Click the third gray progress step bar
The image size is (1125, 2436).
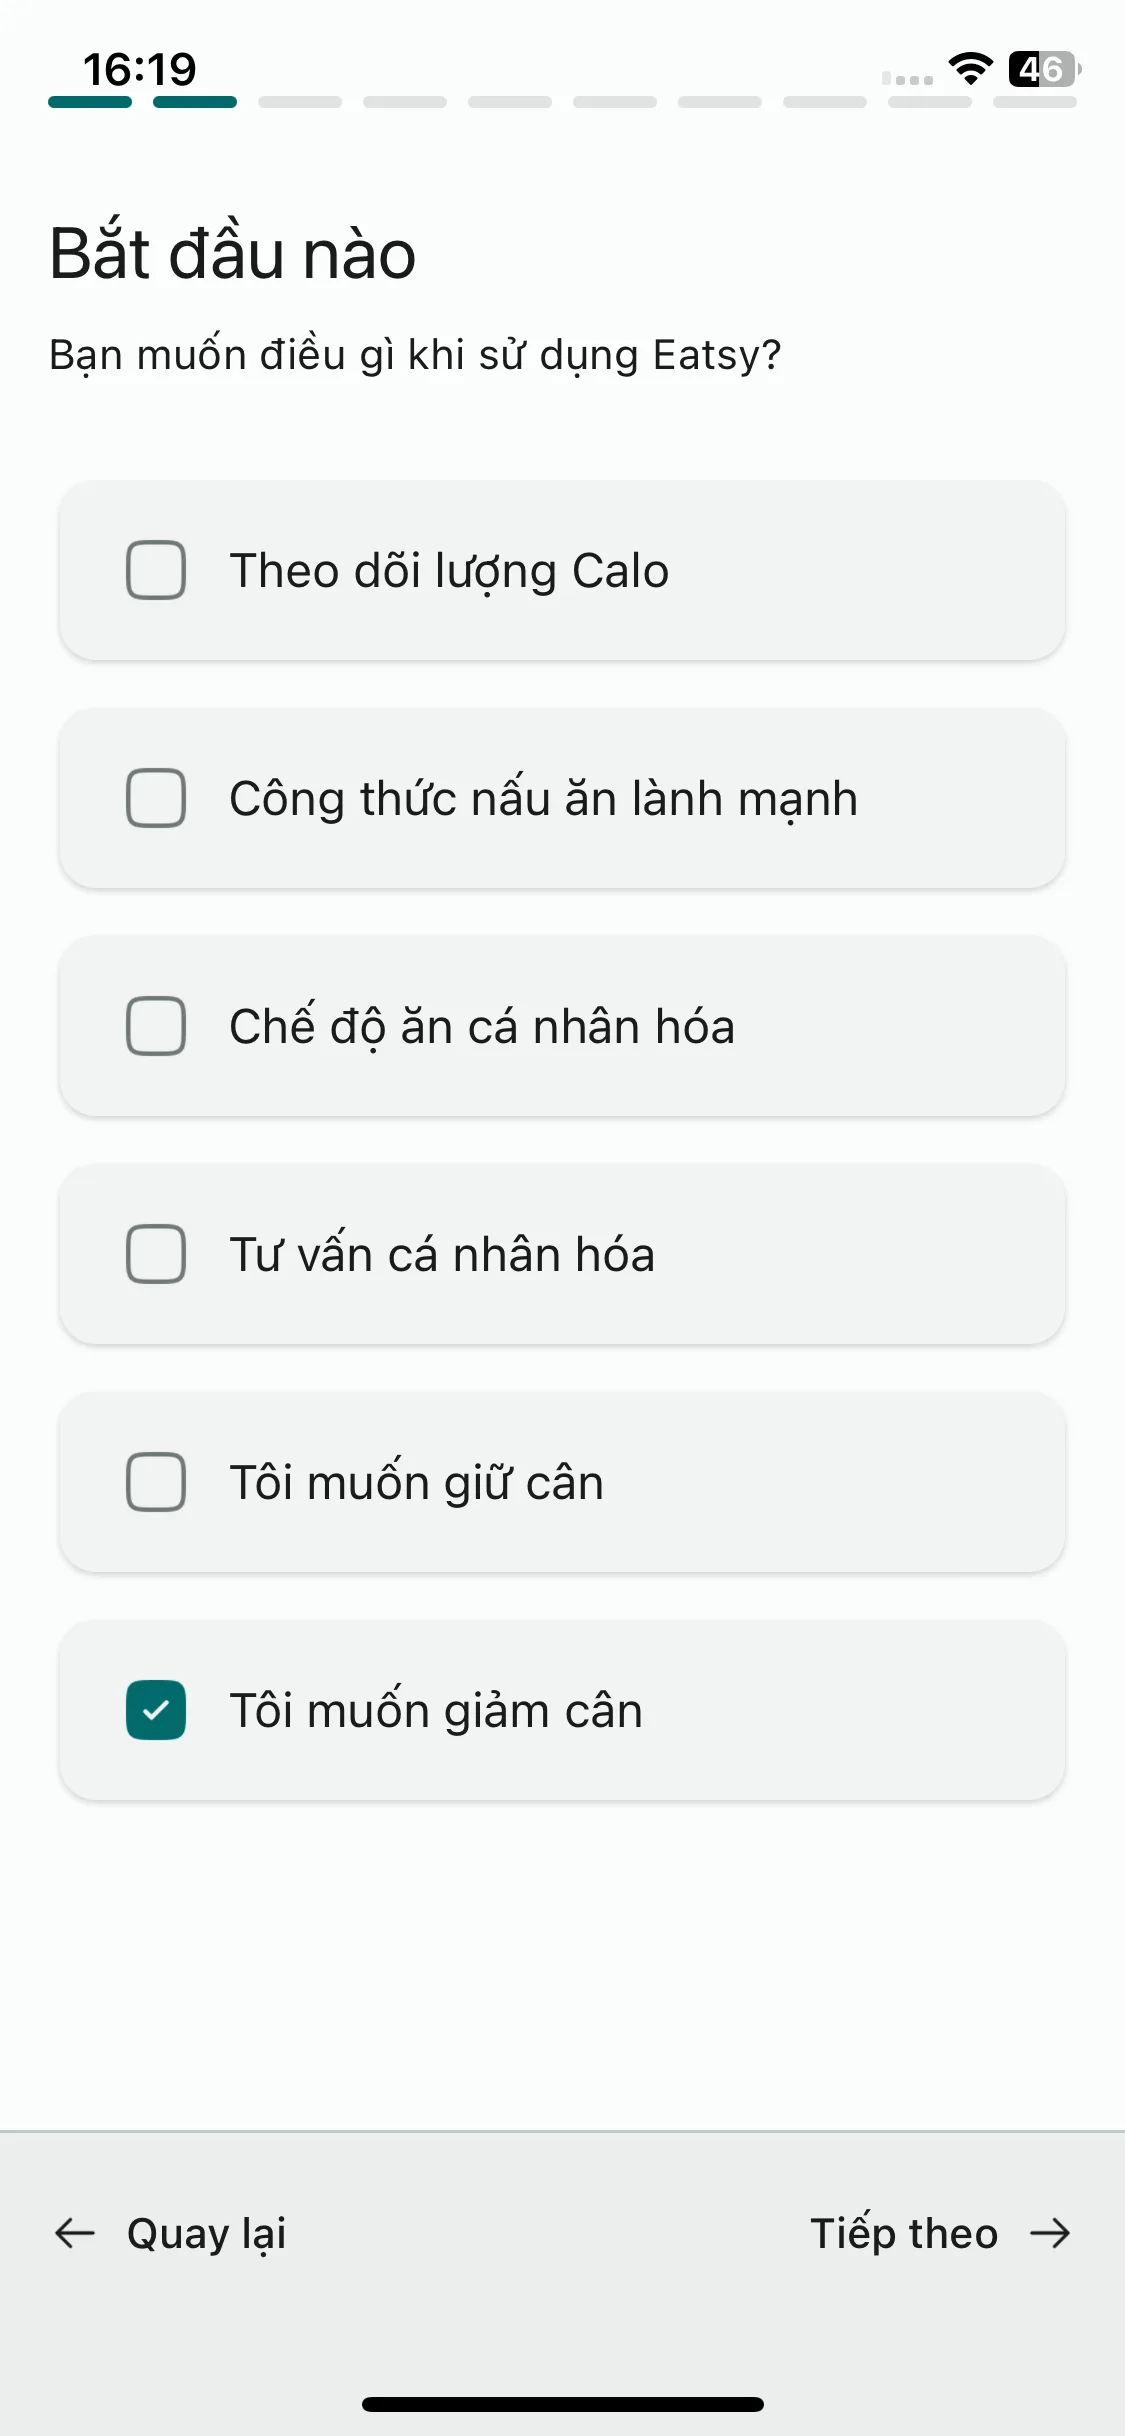[x=300, y=102]
